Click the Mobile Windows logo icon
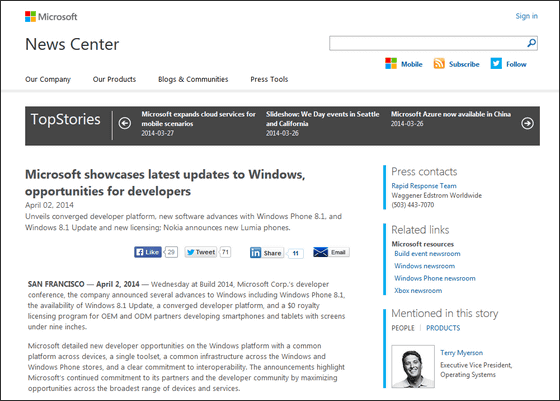Image resolution: width=560 pixels, height=401 pixels. tap(391, 64)
